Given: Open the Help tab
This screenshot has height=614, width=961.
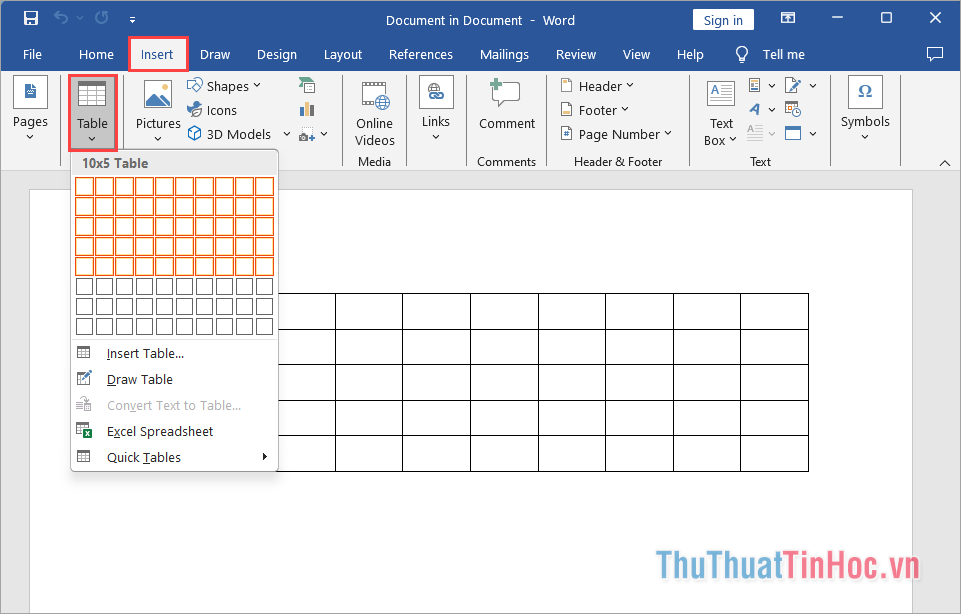Looking at the screenshot, I should click(x=690, y=55).
